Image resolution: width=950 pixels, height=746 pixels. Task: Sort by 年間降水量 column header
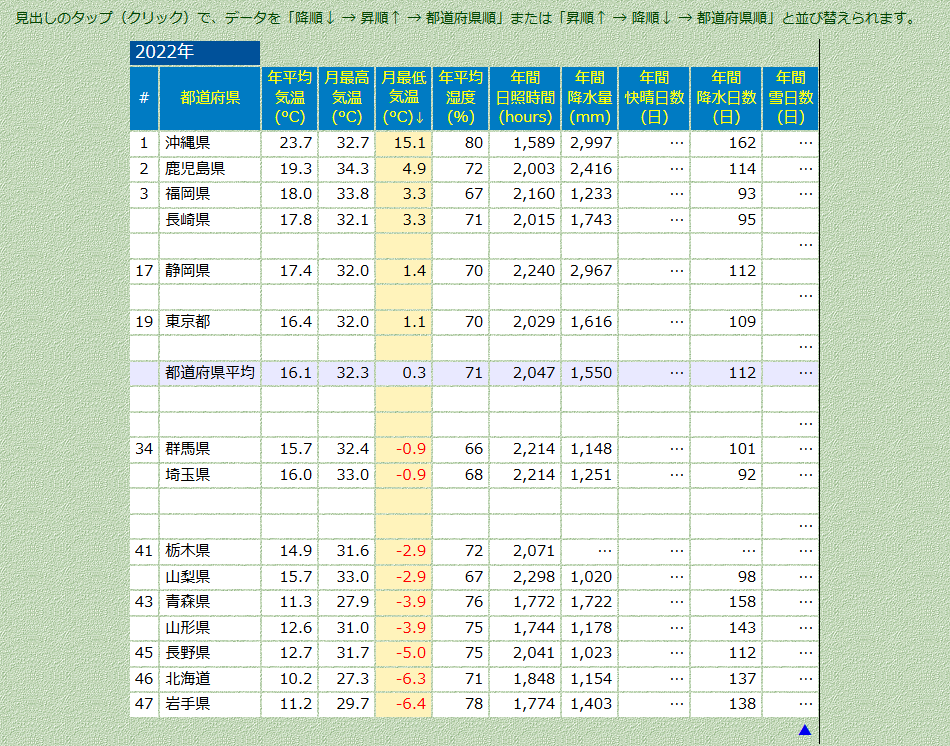pyautogui.click(x=590, y=97)
